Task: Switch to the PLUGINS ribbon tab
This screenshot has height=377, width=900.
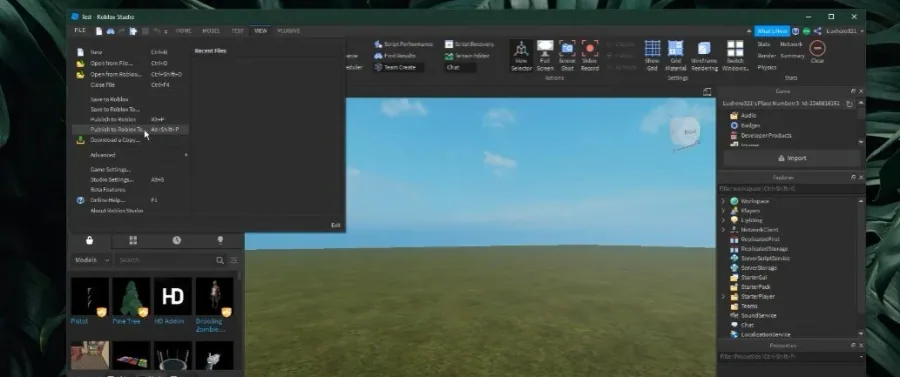Action: point(288,31)
